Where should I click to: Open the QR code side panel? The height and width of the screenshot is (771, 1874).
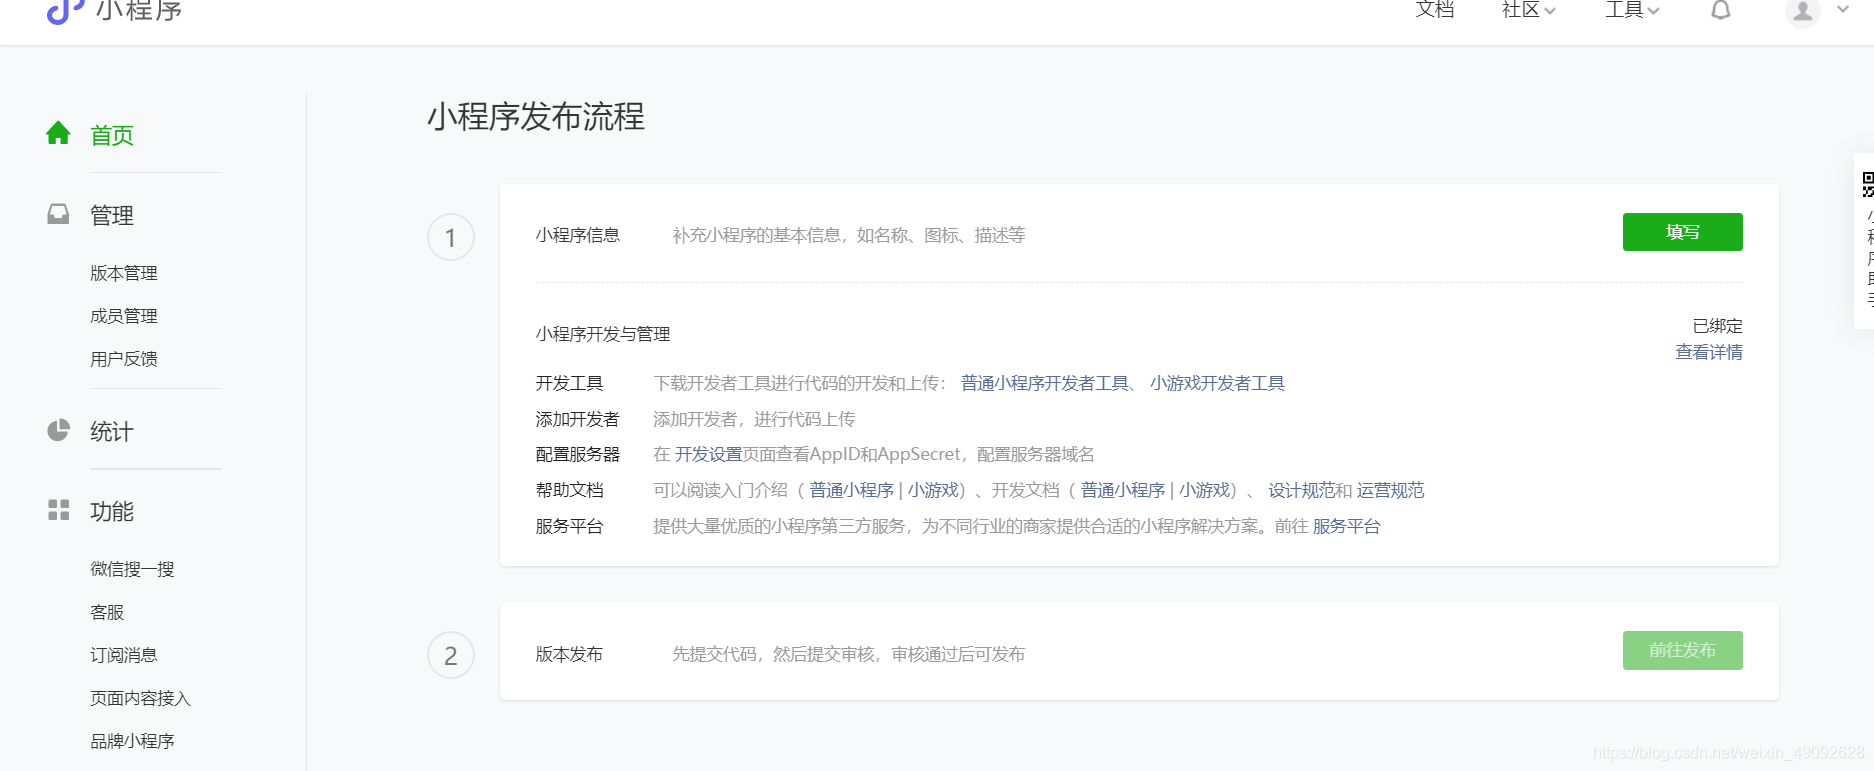tap(1866, 240)
